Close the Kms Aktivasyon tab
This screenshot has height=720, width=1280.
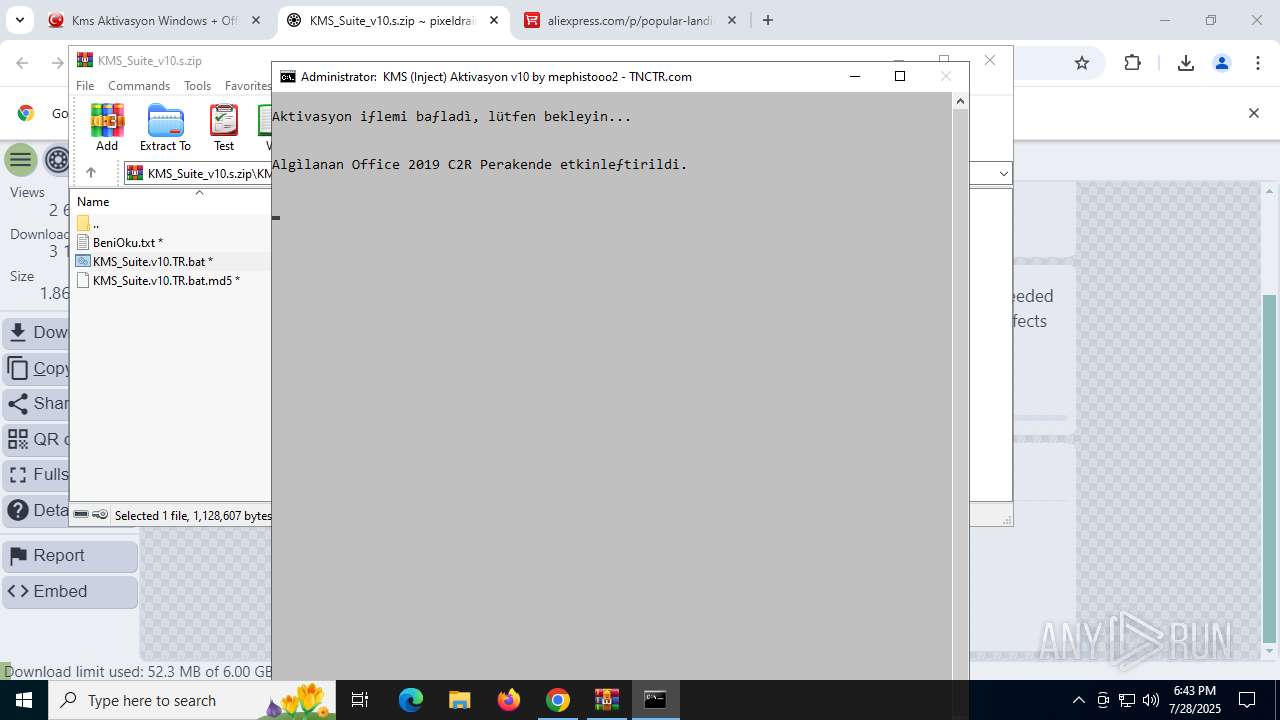click(256, 20)
